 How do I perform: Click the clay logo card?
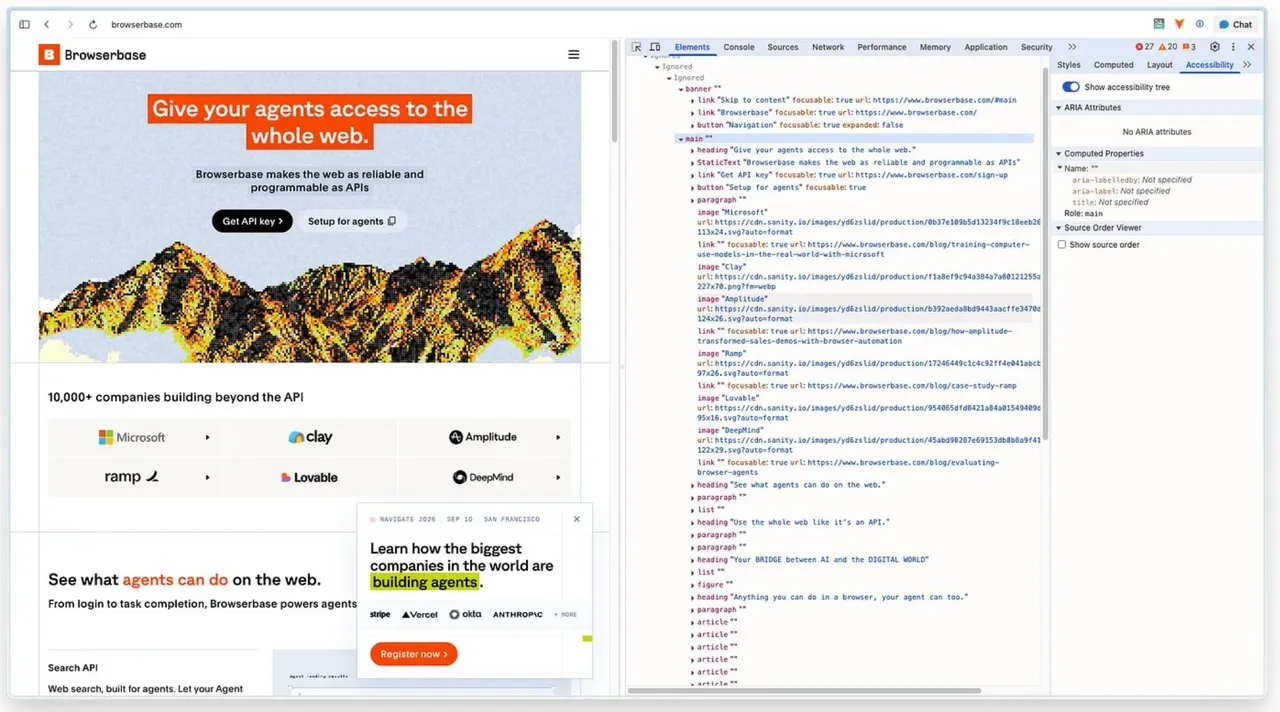coord(310,437)
